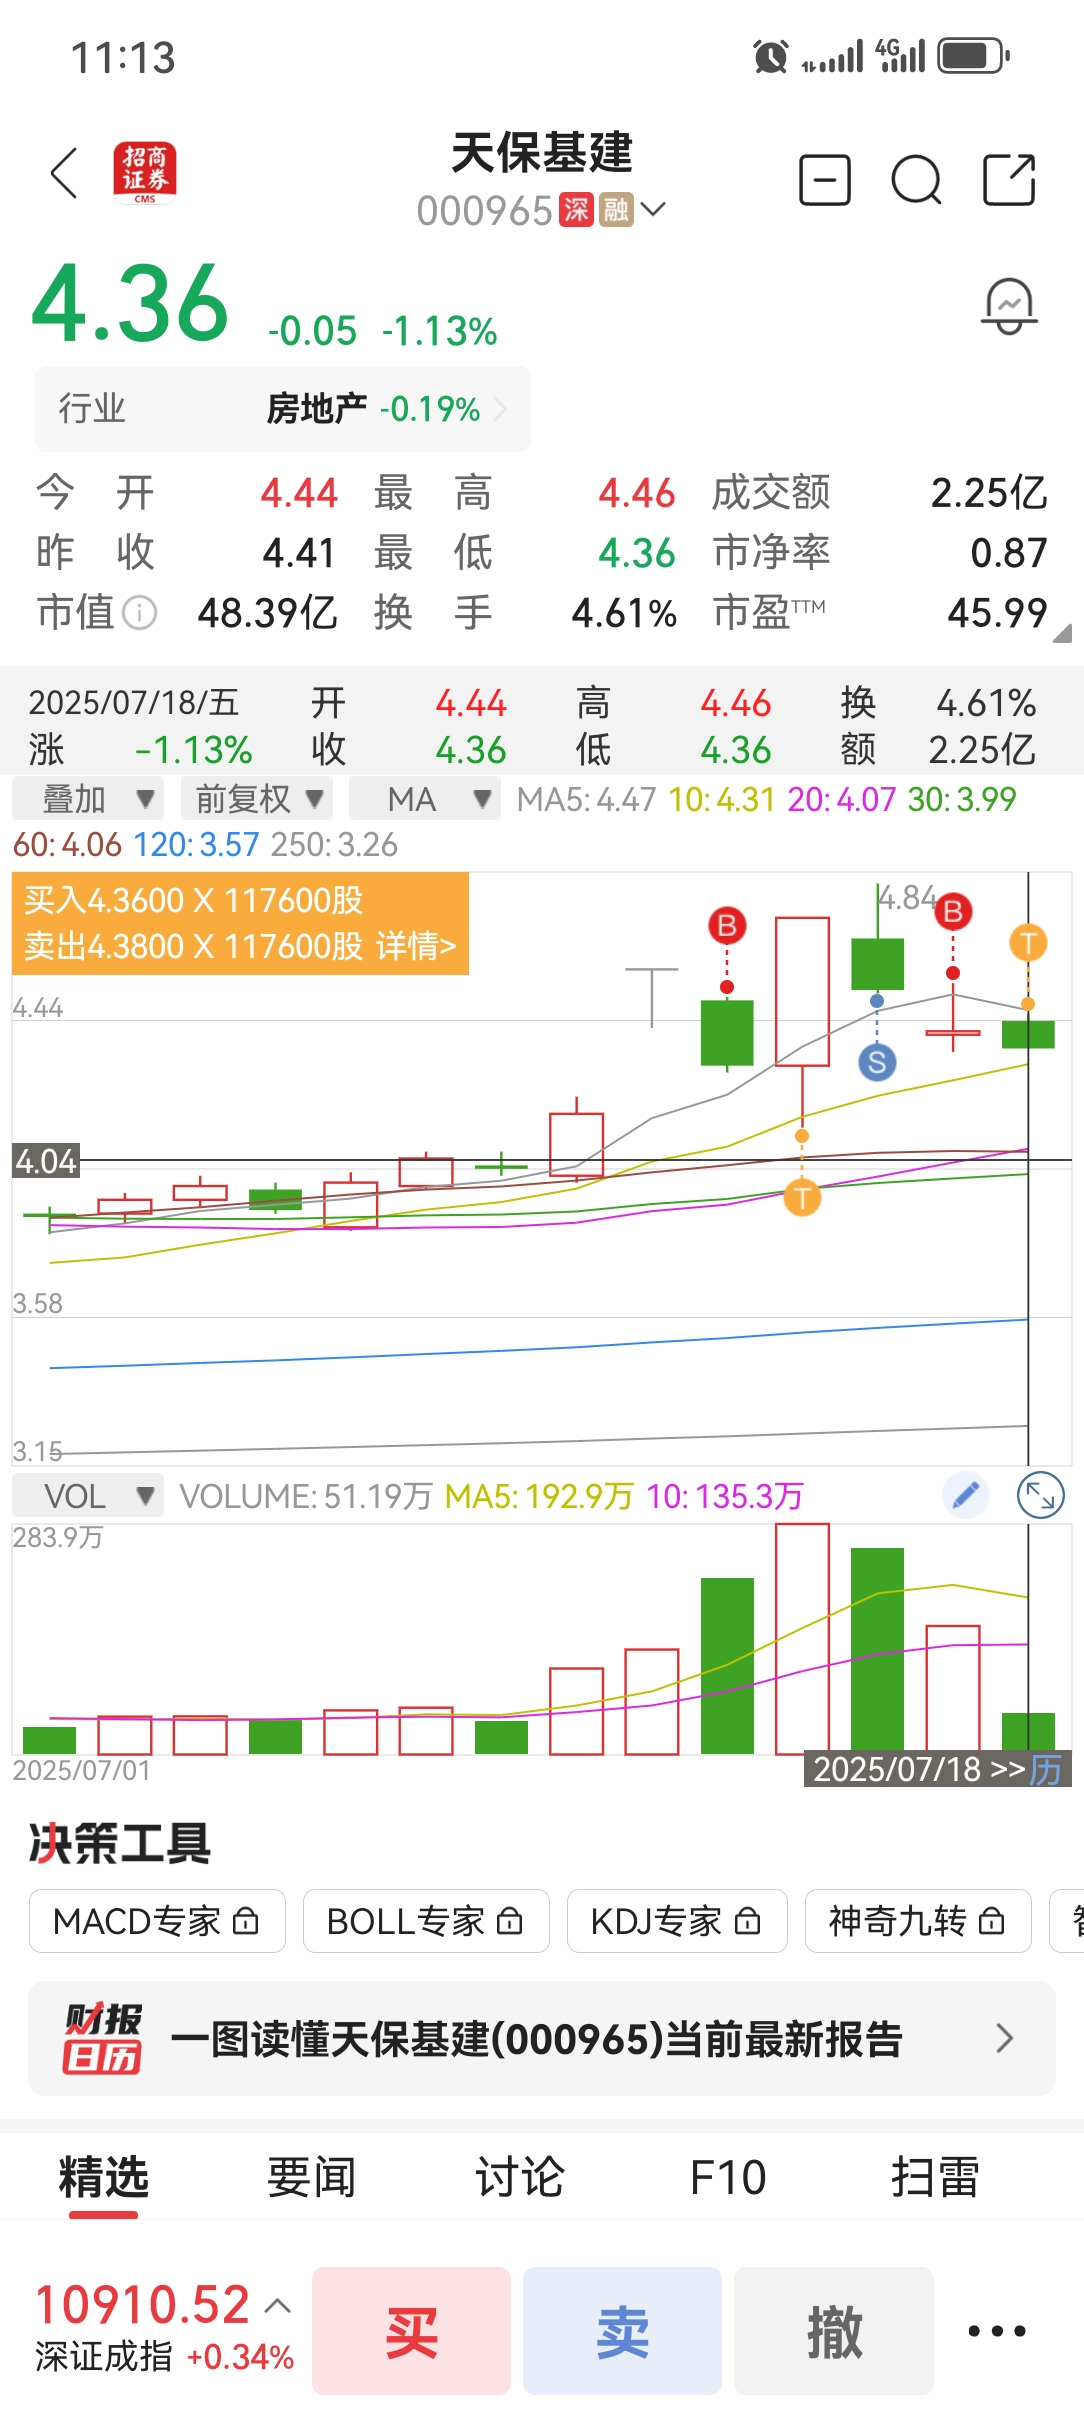The image size is (1084, 2412).
Task: Switch to the F10 tab
Action: [728, 2177]
